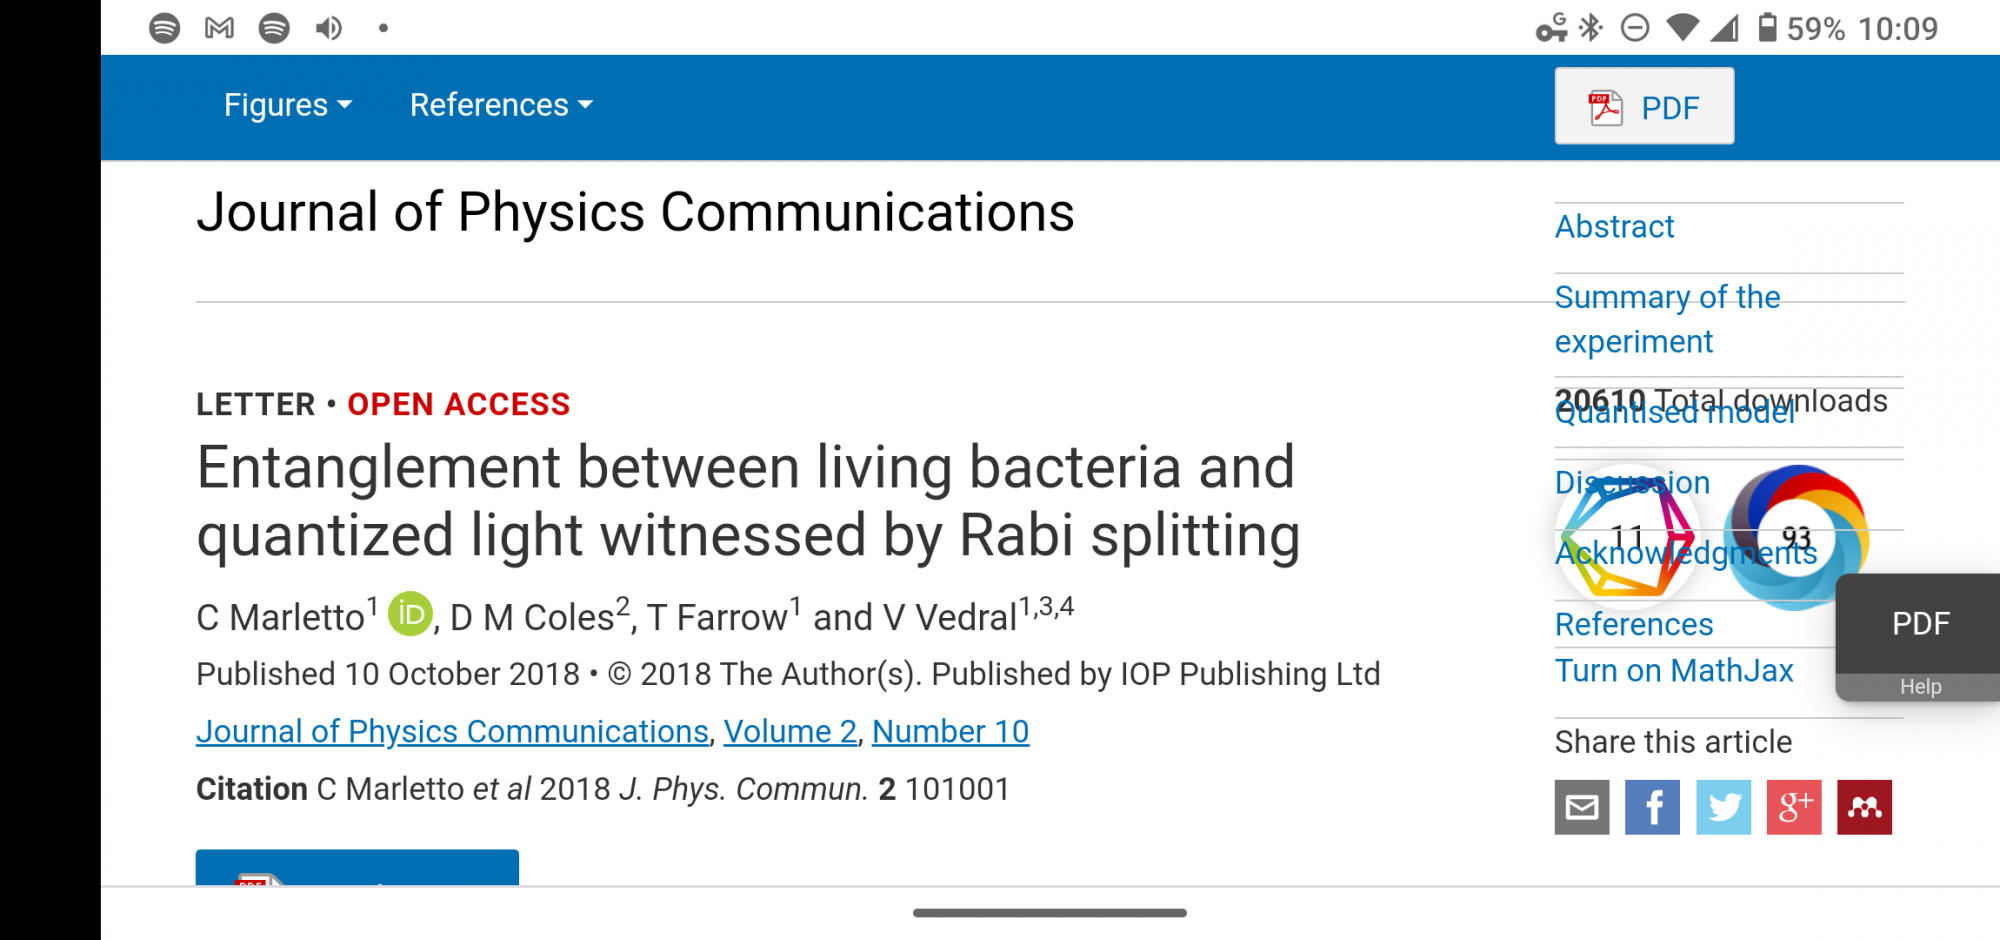Tap the cellular signal icon in status bar
Screen dimensions: 2000x940
pos(1725,28)
